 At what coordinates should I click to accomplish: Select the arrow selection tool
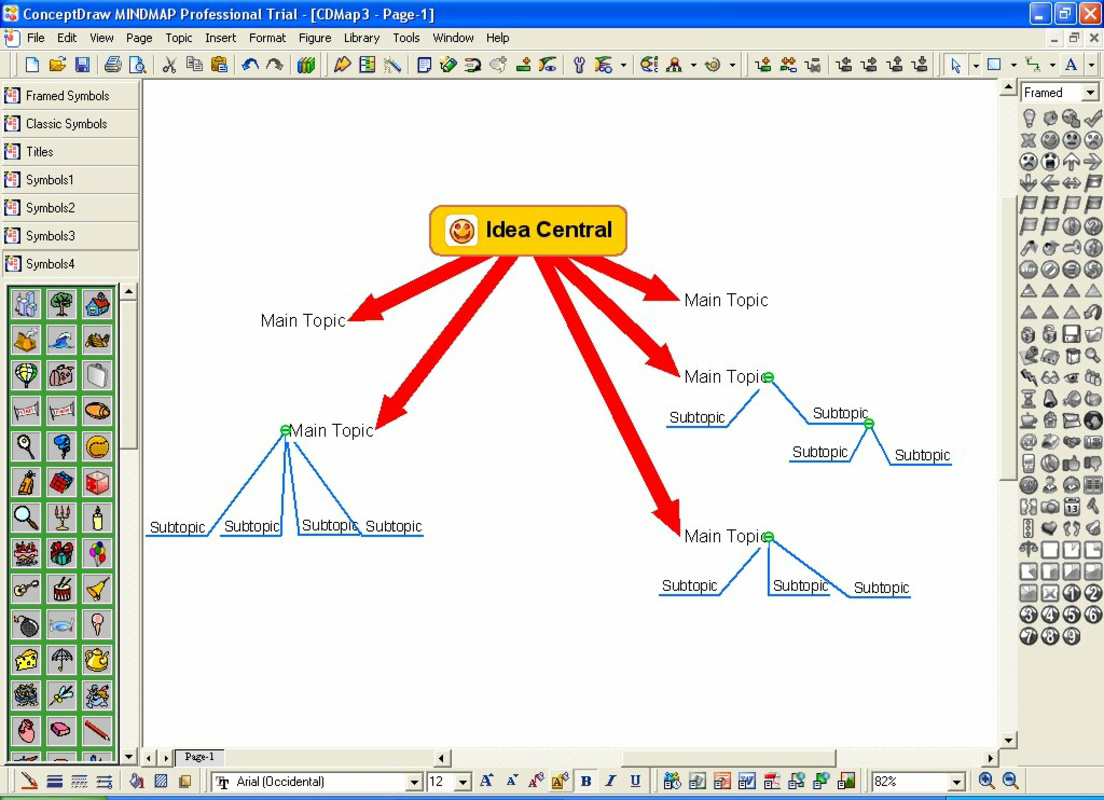tap(957, 64)
